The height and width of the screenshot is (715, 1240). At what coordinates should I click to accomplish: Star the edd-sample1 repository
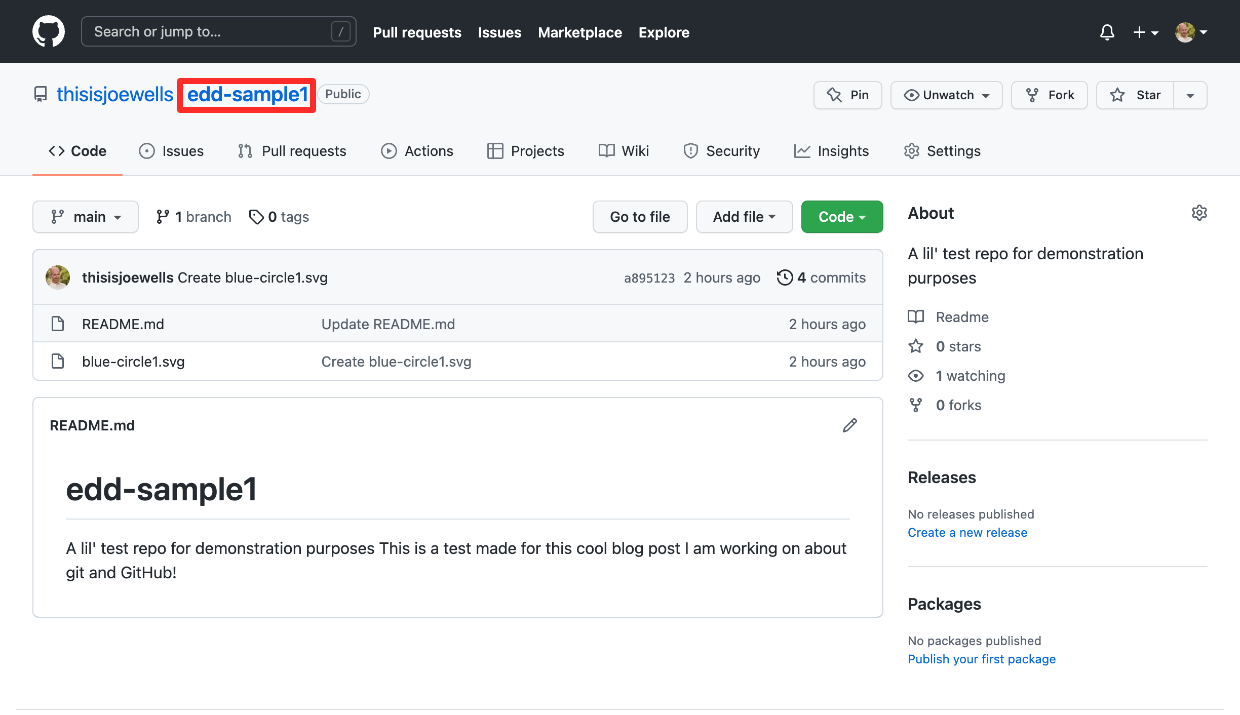click(x=1135, y=95)
